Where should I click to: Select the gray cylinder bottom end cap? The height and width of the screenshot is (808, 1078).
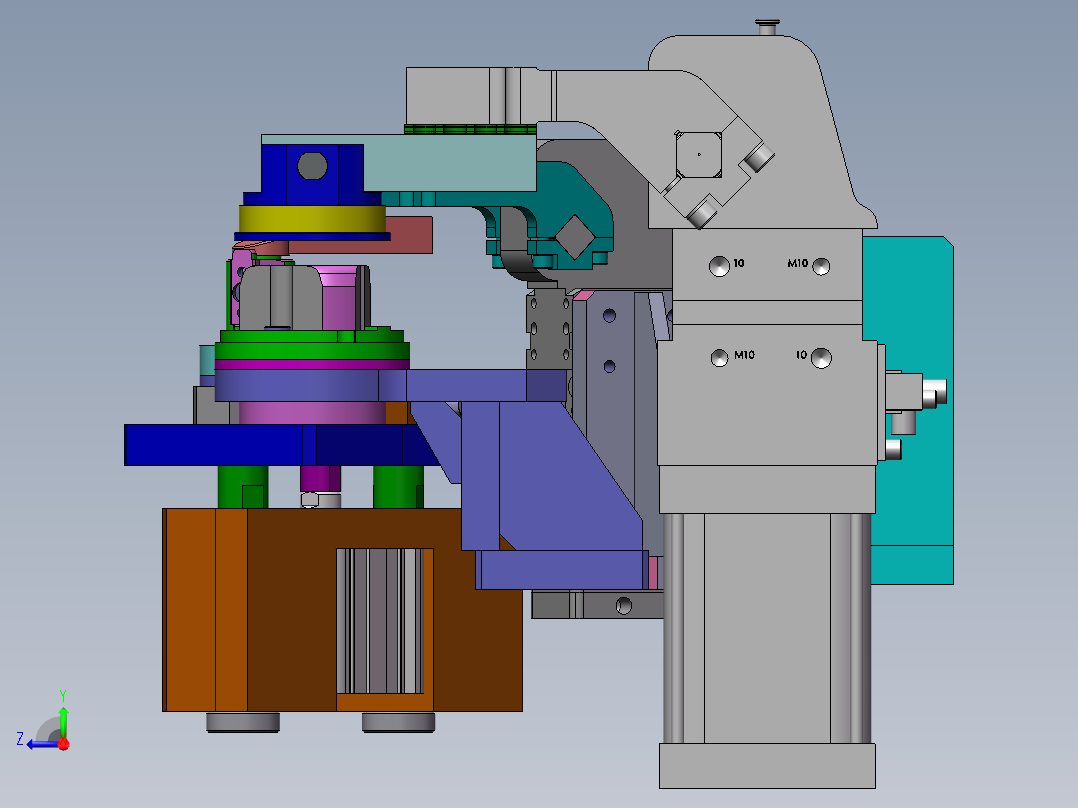tap(767, 765)
